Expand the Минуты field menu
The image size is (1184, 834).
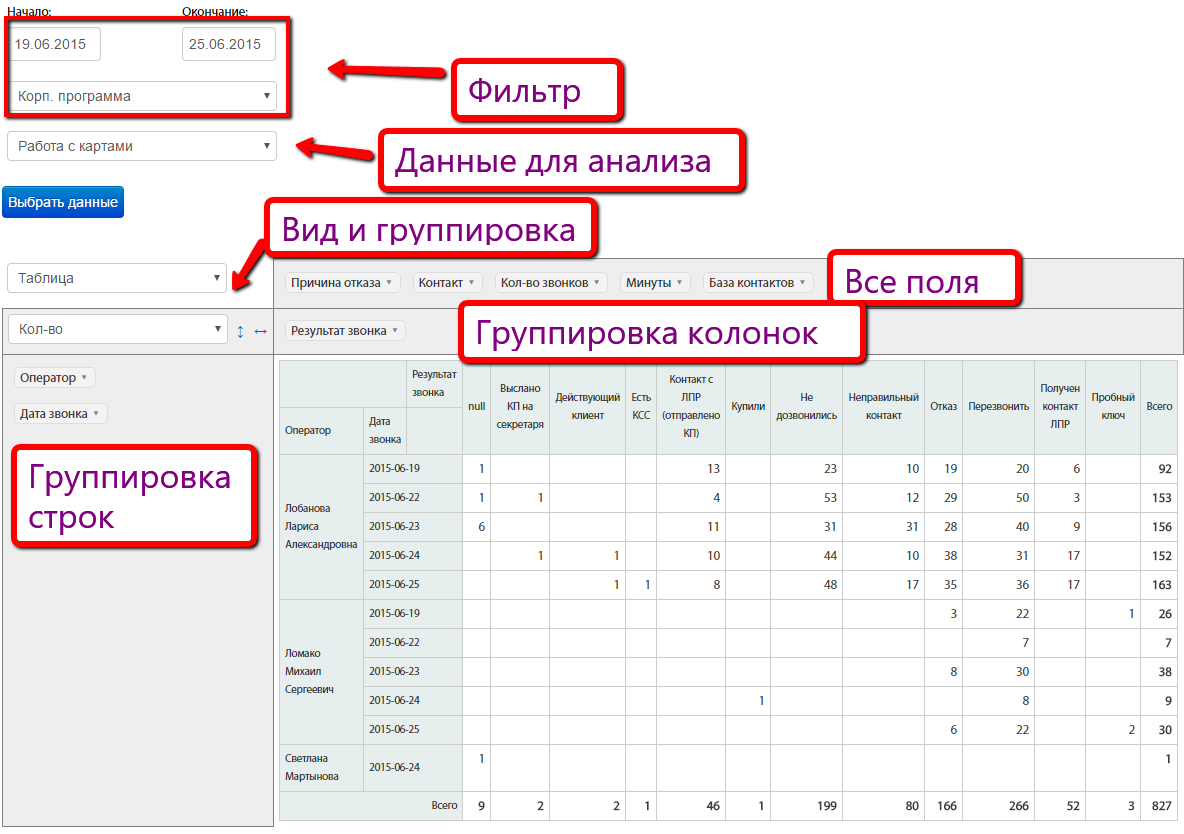[x=654, y=282]
